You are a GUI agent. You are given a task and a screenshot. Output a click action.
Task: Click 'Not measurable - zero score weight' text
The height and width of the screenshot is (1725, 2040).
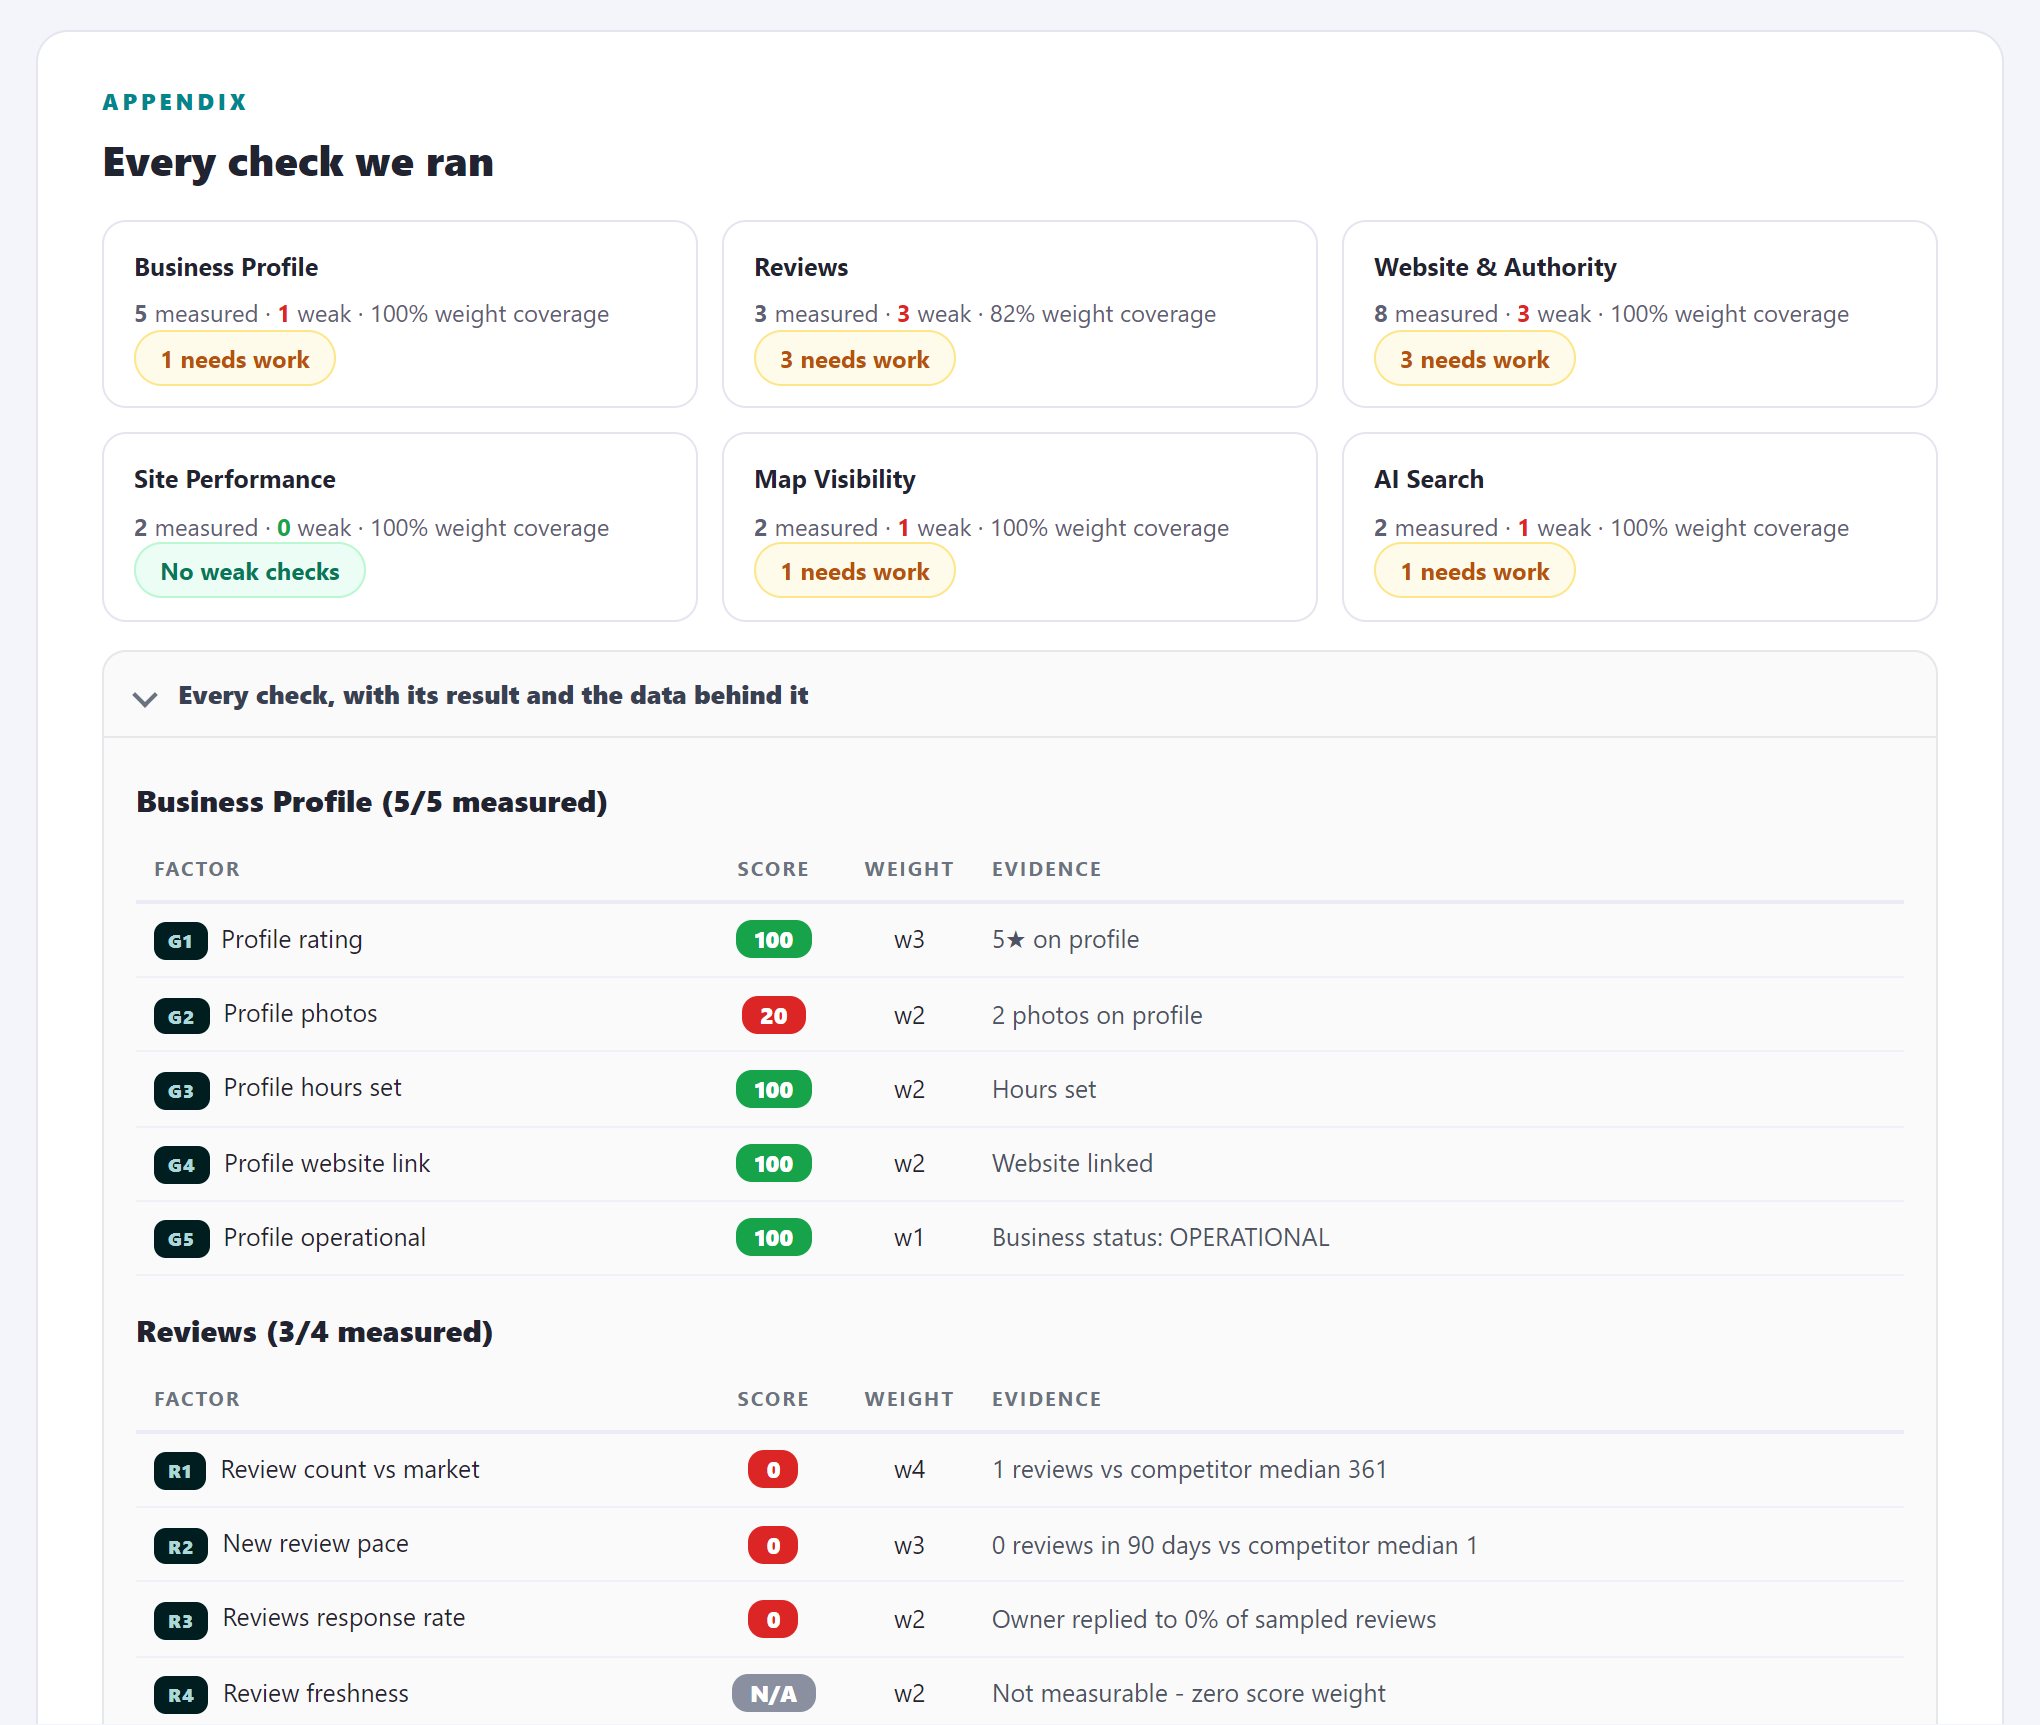point(1188,1693)
